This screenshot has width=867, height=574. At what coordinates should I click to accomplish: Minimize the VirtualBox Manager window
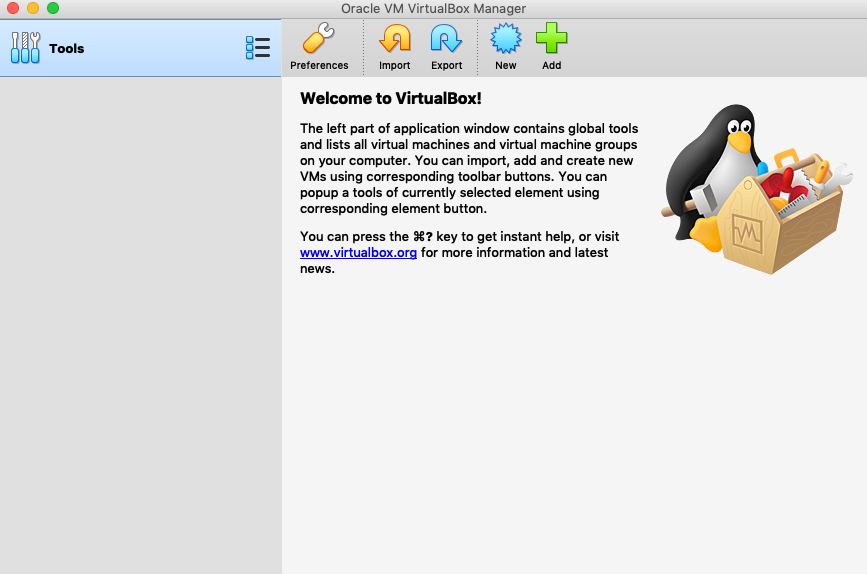(x=33, y=8)
